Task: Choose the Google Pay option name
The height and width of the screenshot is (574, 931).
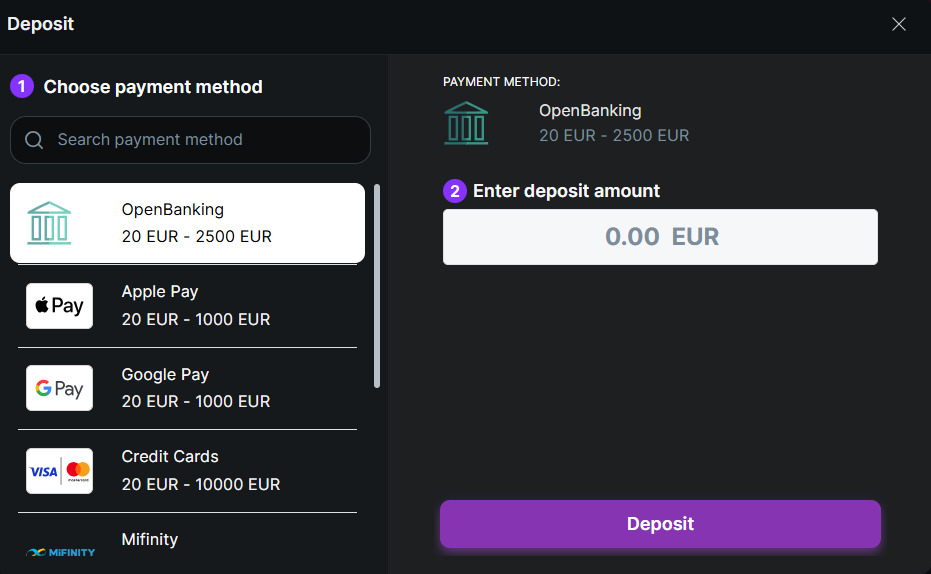Action: (x=165, y=375)
